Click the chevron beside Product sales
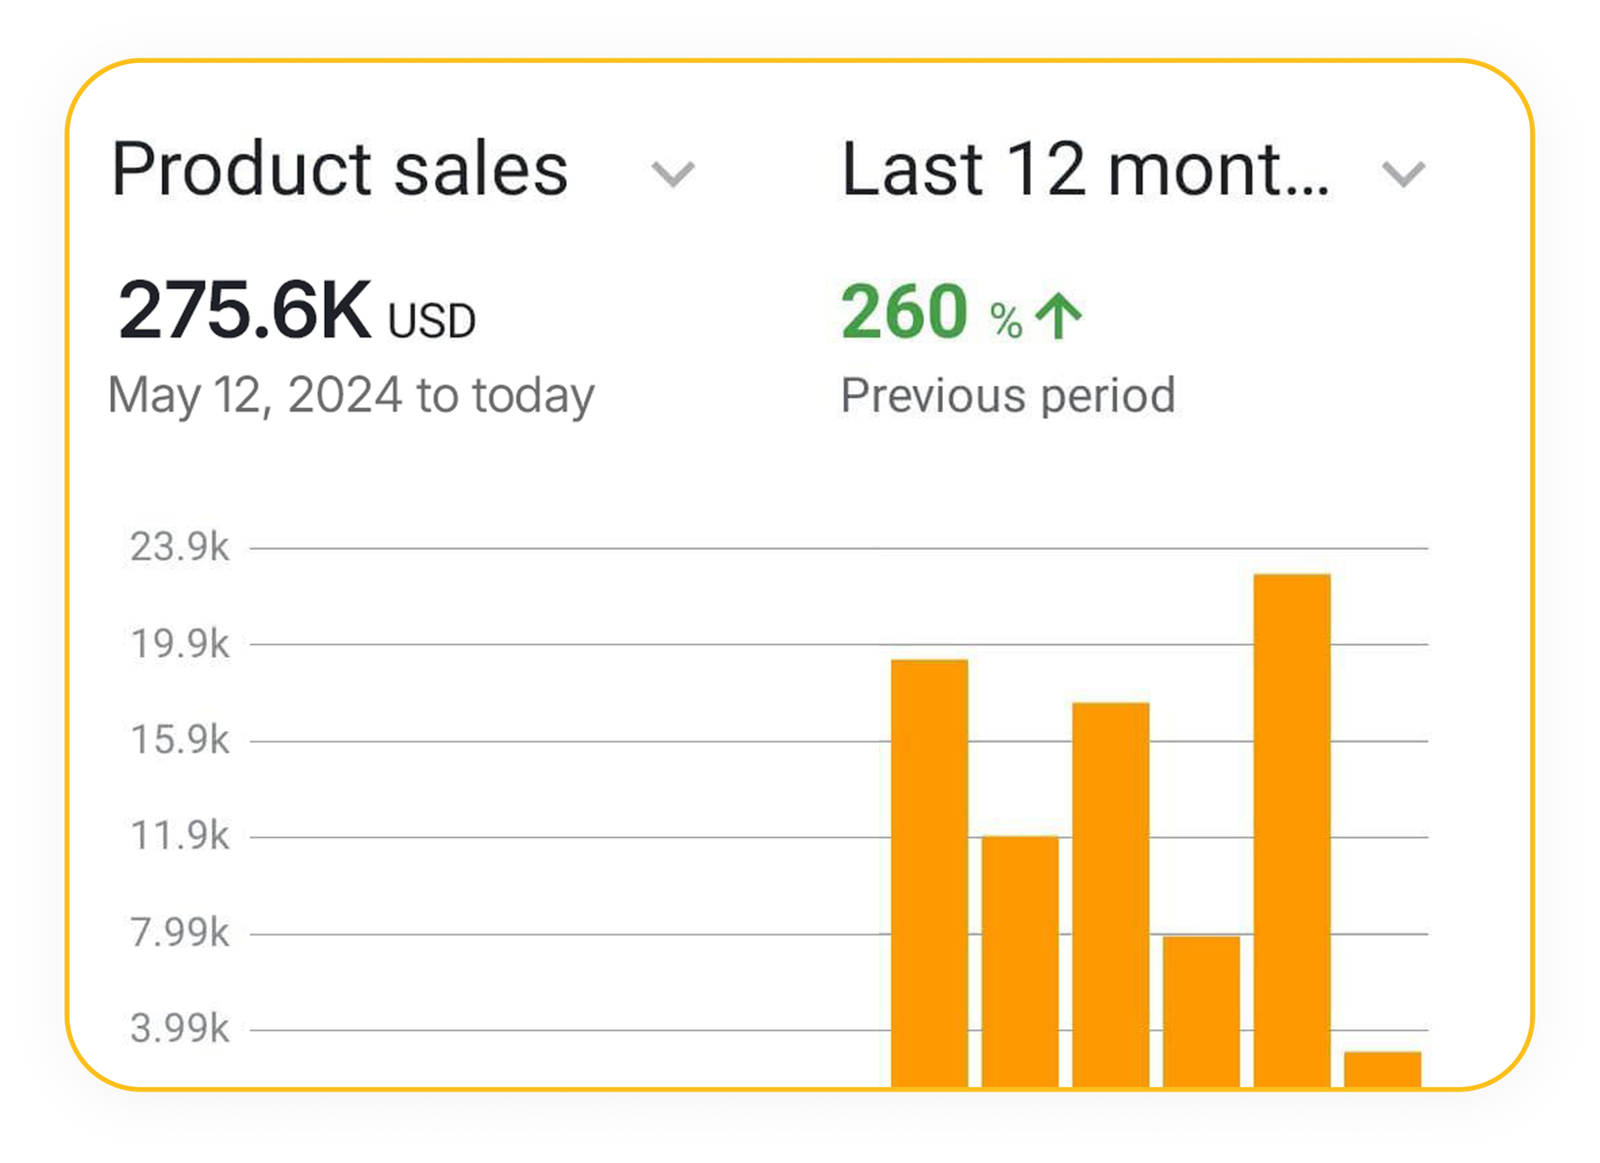This screenshot has width=1600, height=1163. coord(673,175)
